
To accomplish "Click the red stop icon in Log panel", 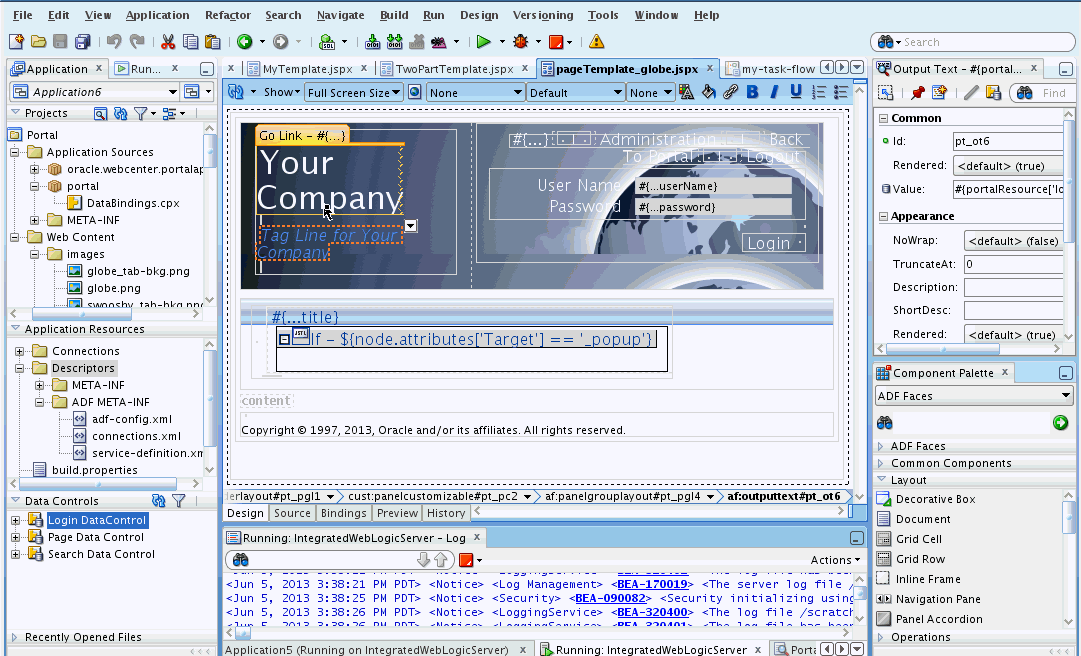I will pos(466,560).
